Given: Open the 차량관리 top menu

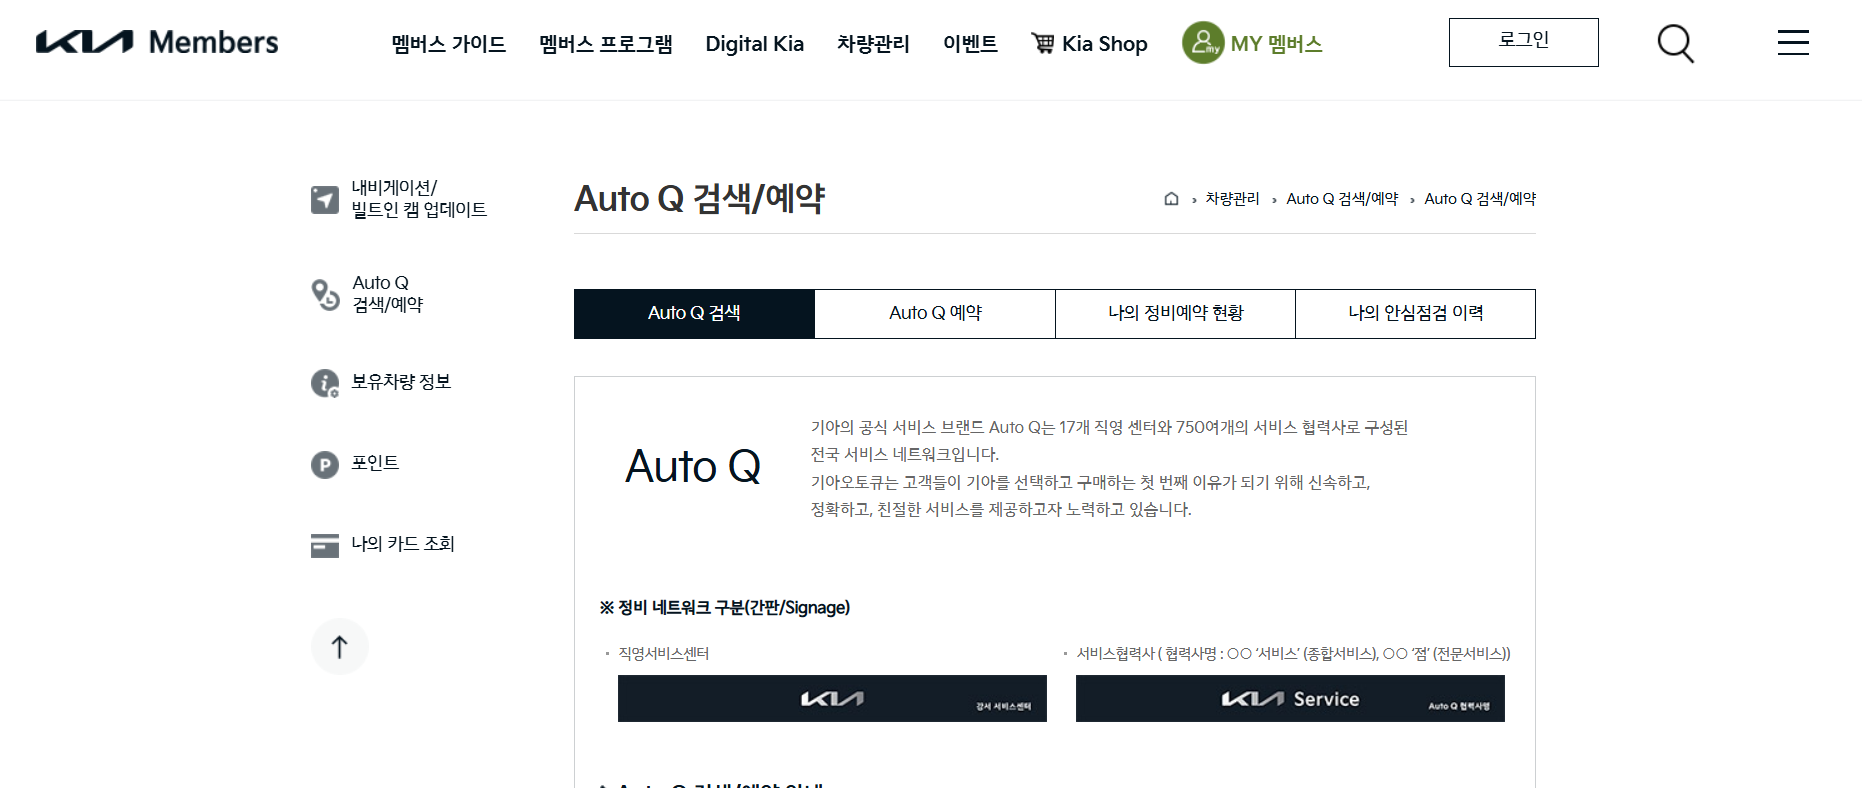Looking at the screenshot, I should click(x=873, y=43).
